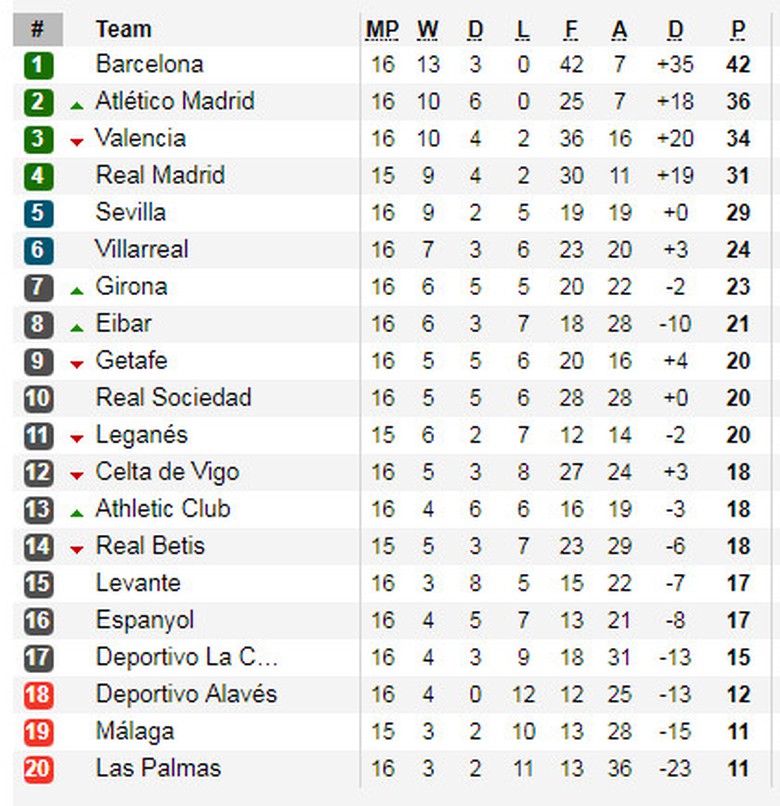
Task: Click Deportivo Alavés' red position 18 badge
Action: (38, 695)
